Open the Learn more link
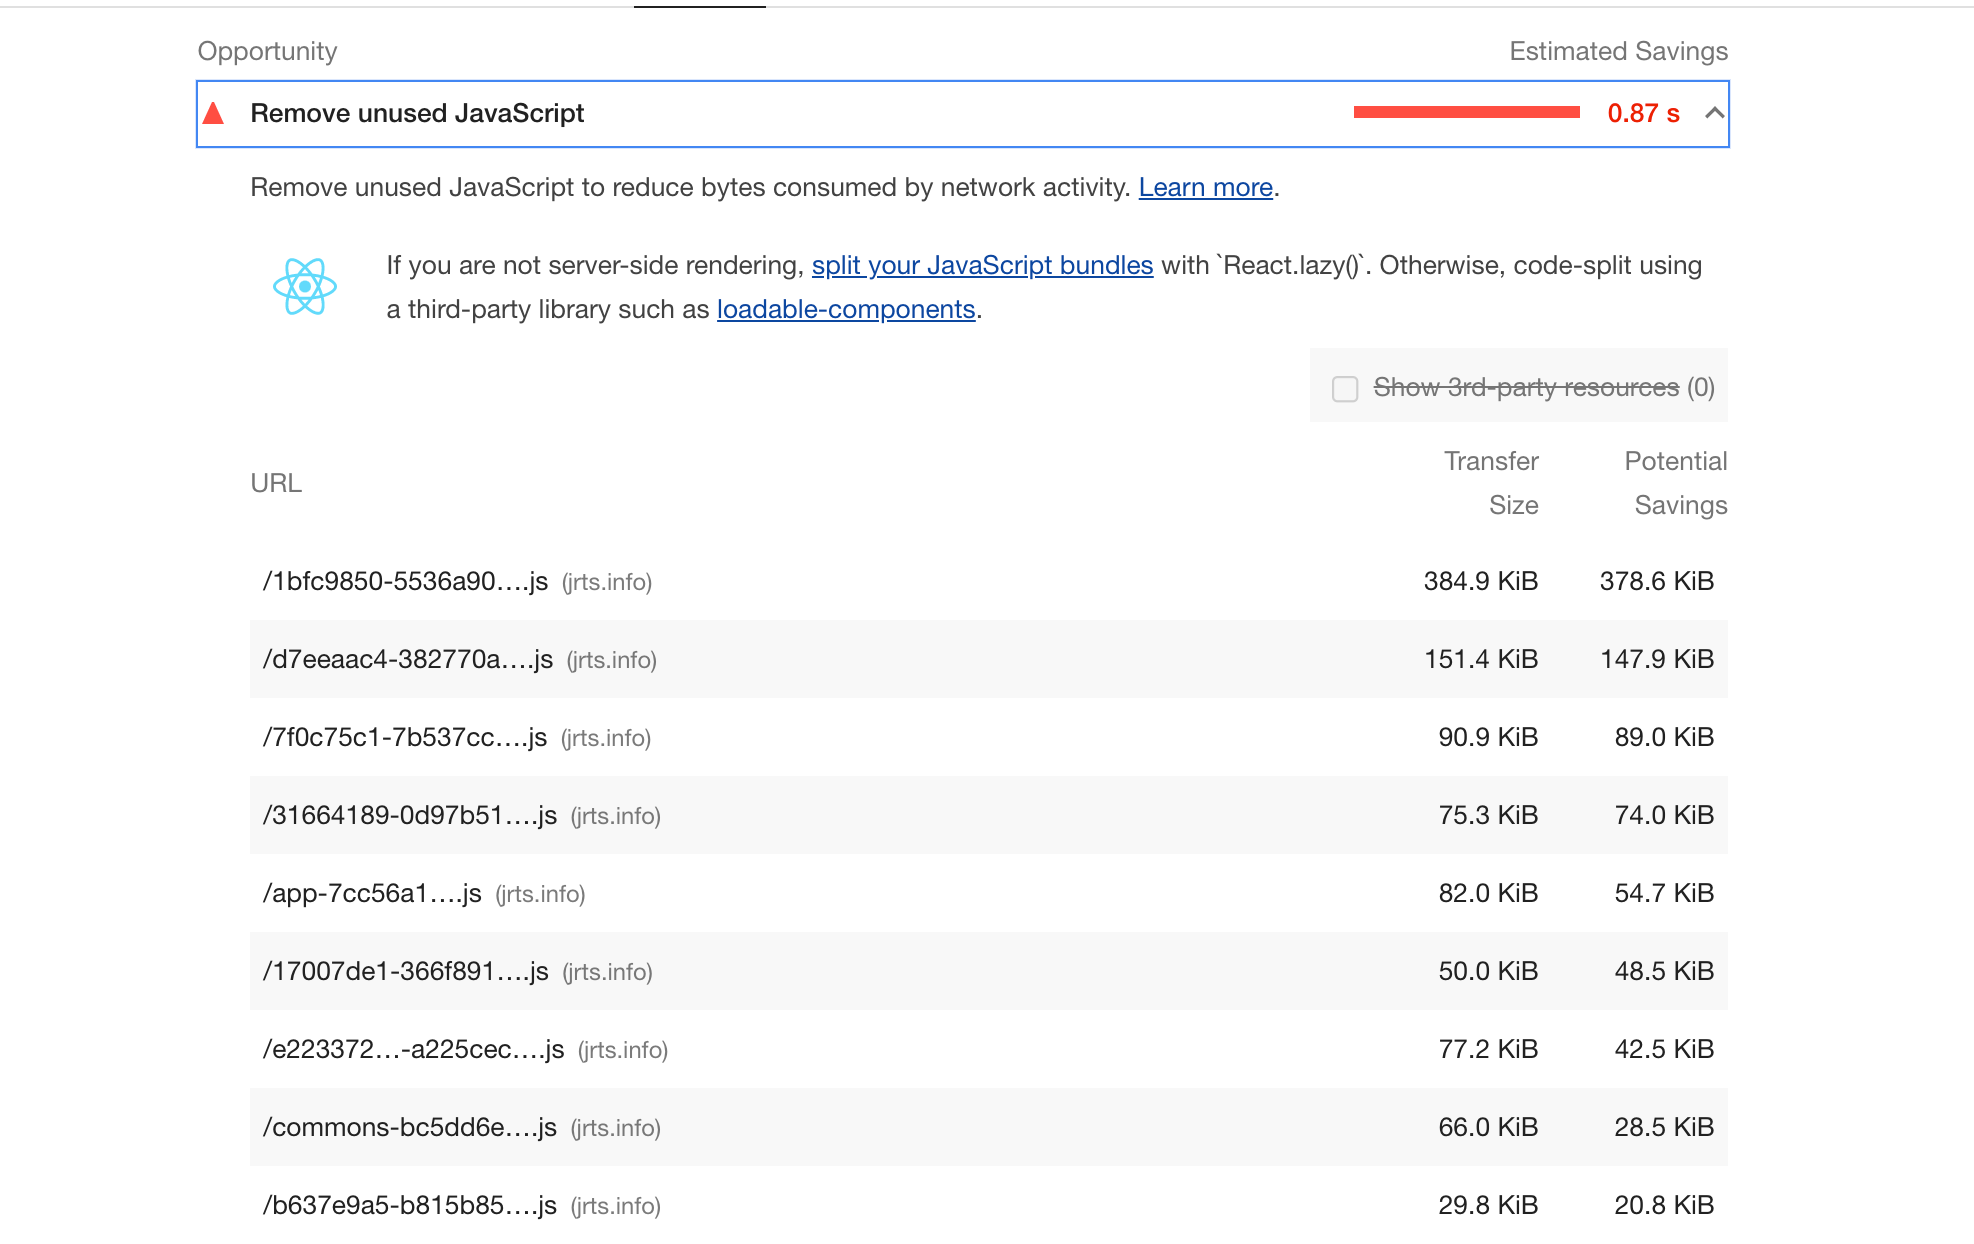This screenshot has width=1974, height=1244. pyautogui.click(x=1205, y=187)
